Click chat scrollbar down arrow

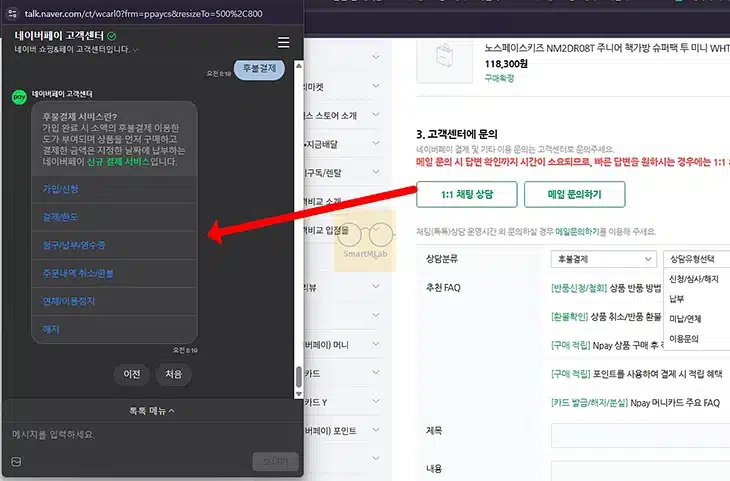(299, 394)
